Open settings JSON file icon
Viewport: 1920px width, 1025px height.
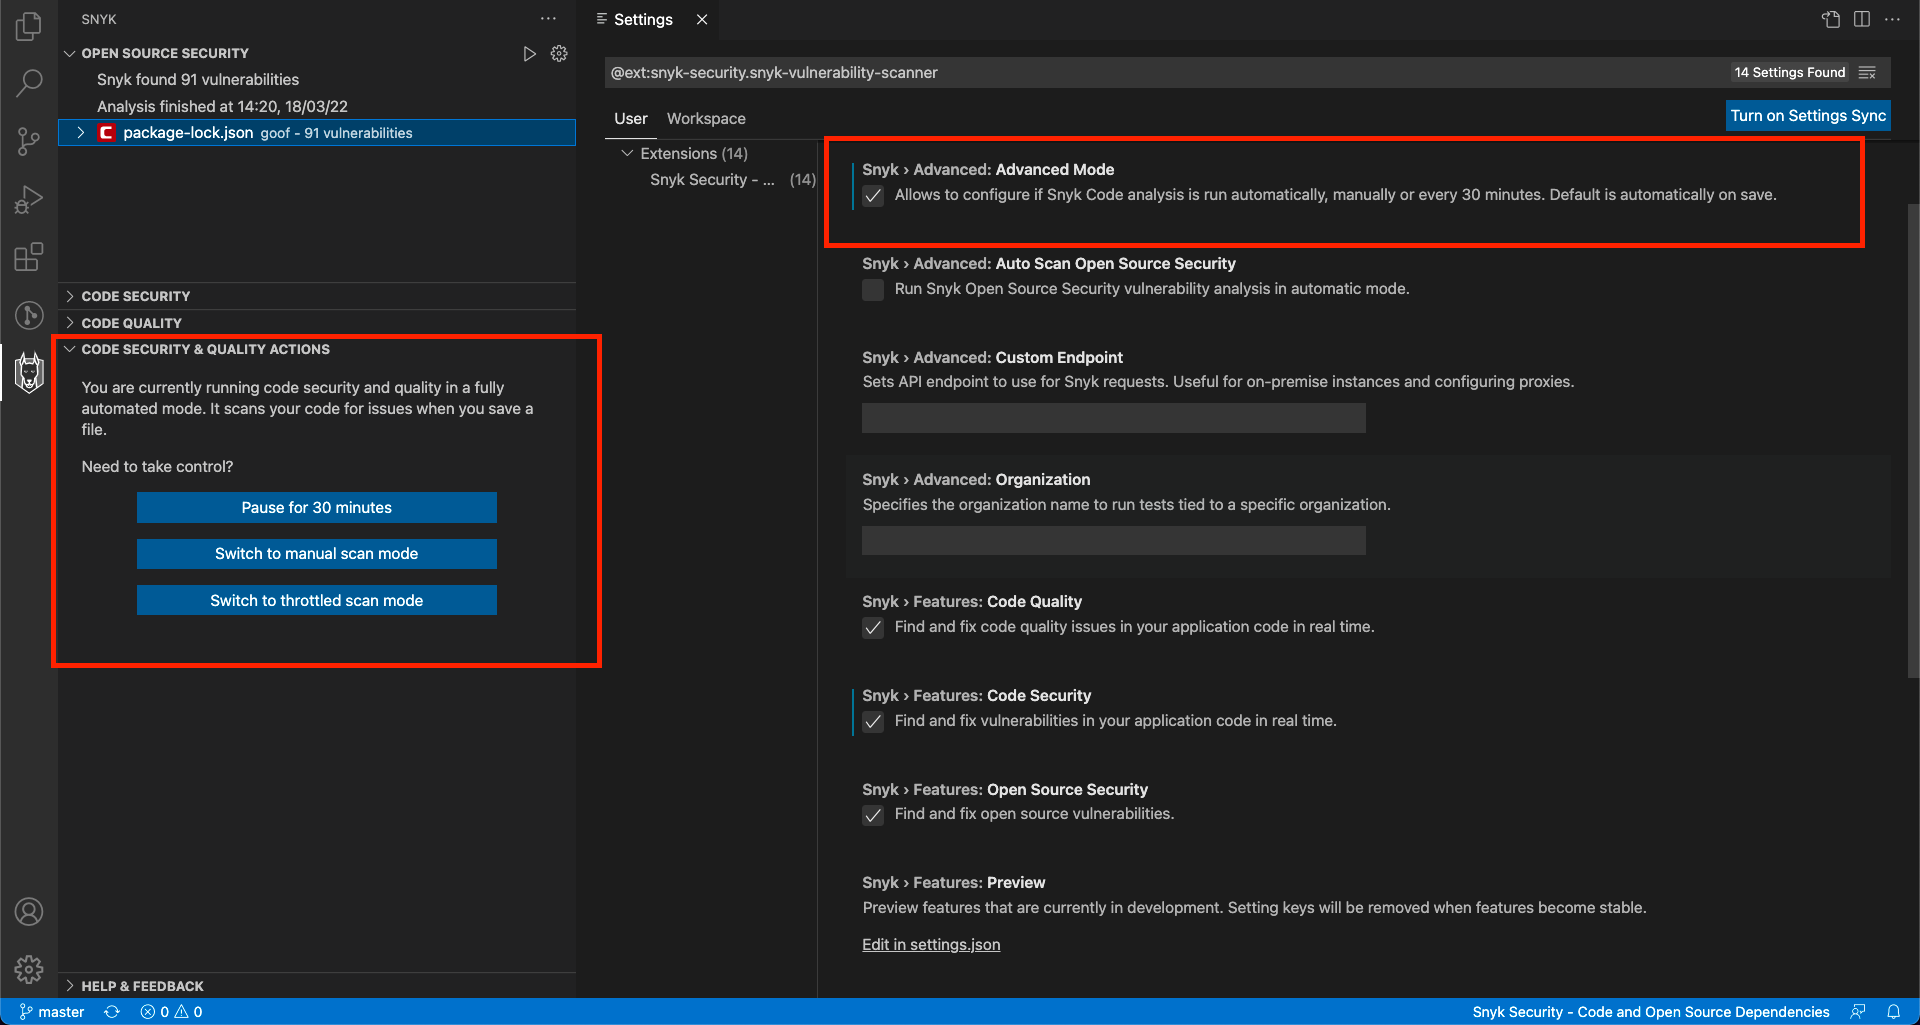click(x=1831, y=19)
